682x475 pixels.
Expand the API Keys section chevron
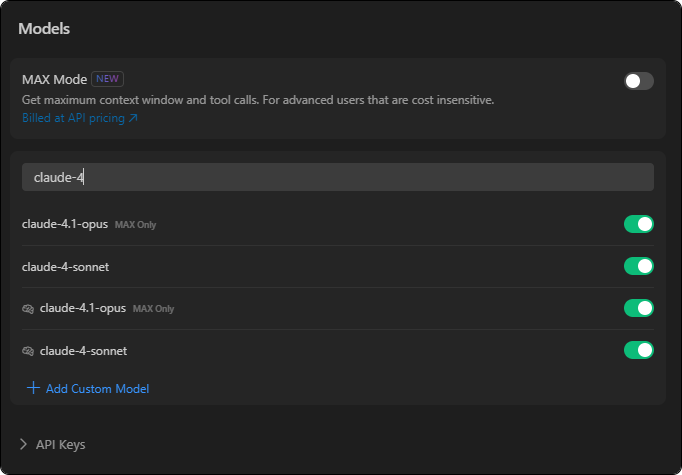coord(23,444)
